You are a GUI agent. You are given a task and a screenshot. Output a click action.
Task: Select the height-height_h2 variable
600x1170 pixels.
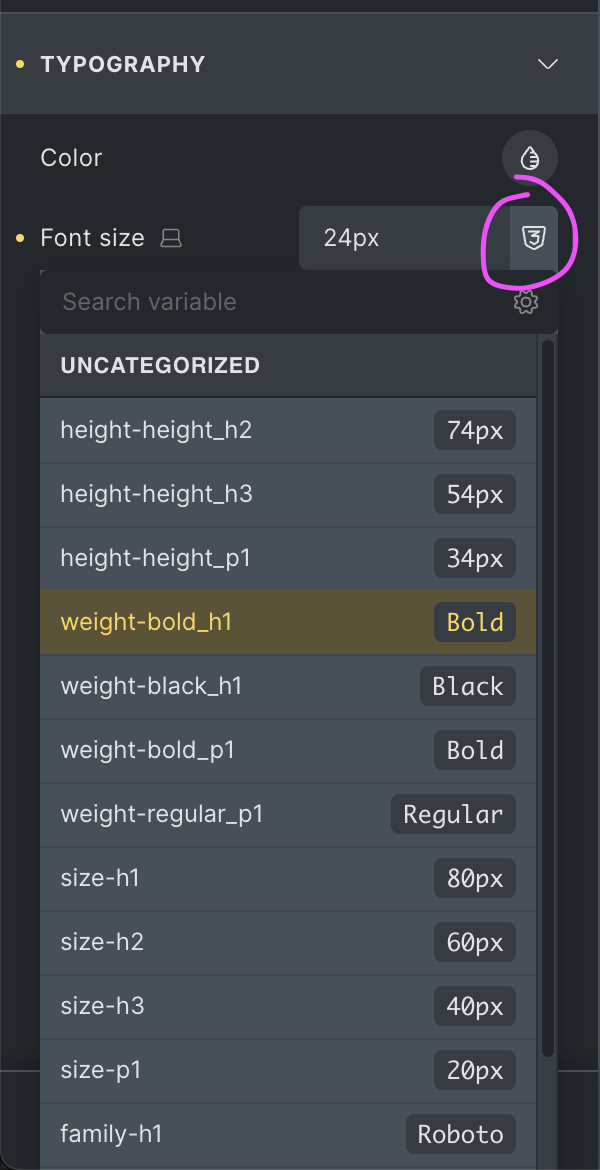[x=288, y=430]
